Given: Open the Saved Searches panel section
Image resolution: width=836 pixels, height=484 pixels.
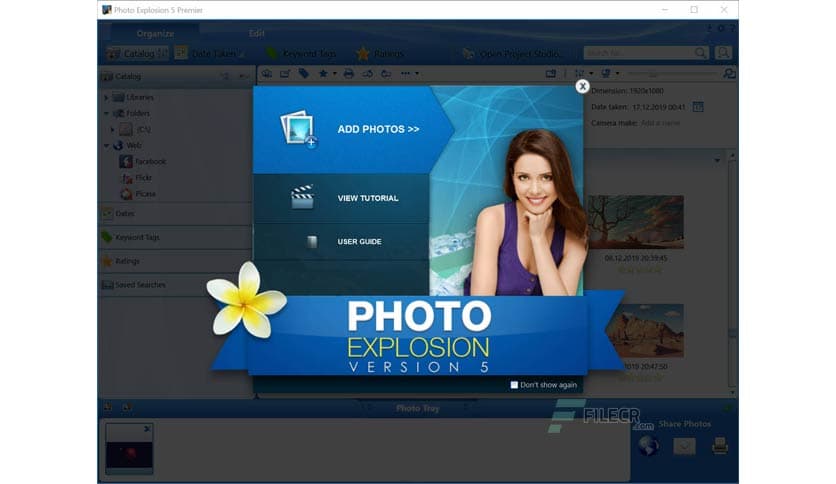Looking at the screenshot, I should click(x=175, y=285).
